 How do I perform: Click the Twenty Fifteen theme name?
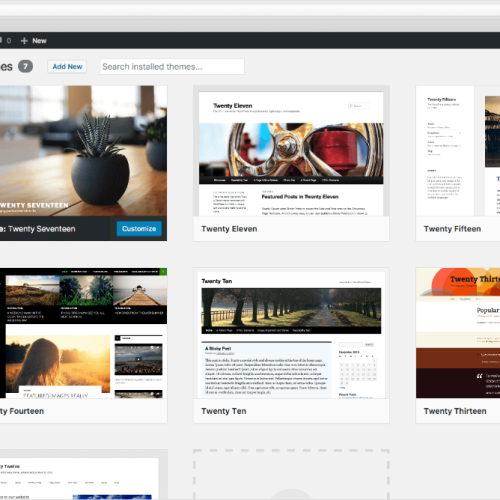tap(452, 229)
